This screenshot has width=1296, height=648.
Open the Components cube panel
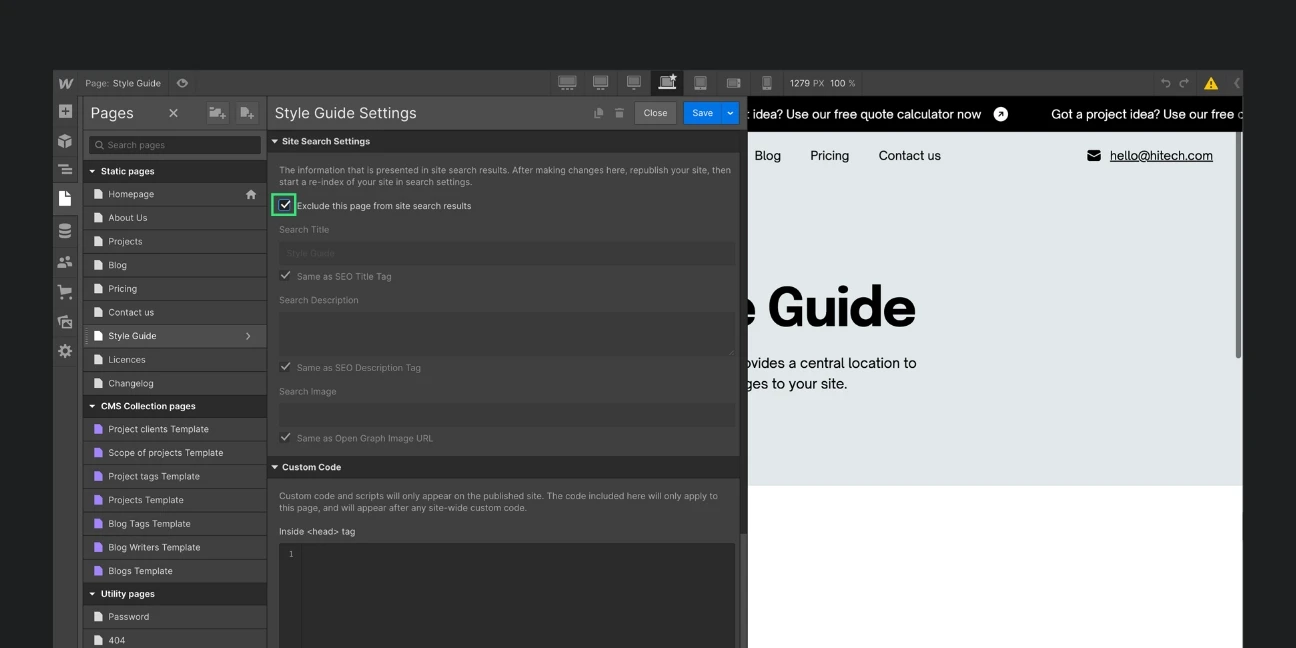tap(65, 141)
